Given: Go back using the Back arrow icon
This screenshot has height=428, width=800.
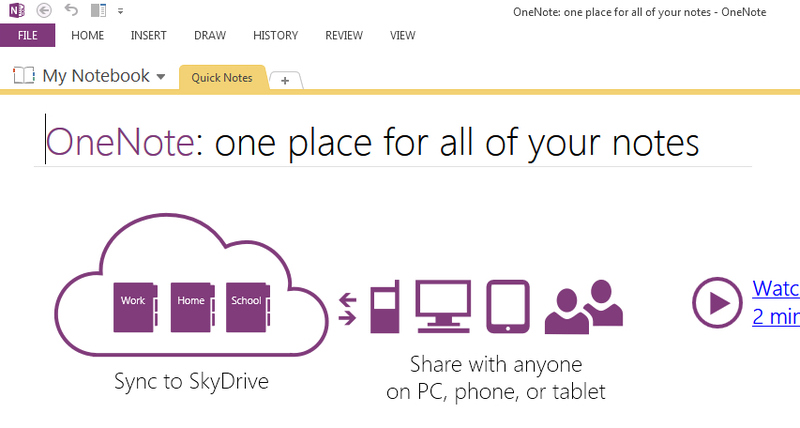Looking at the screenshot, I should 44,10.
